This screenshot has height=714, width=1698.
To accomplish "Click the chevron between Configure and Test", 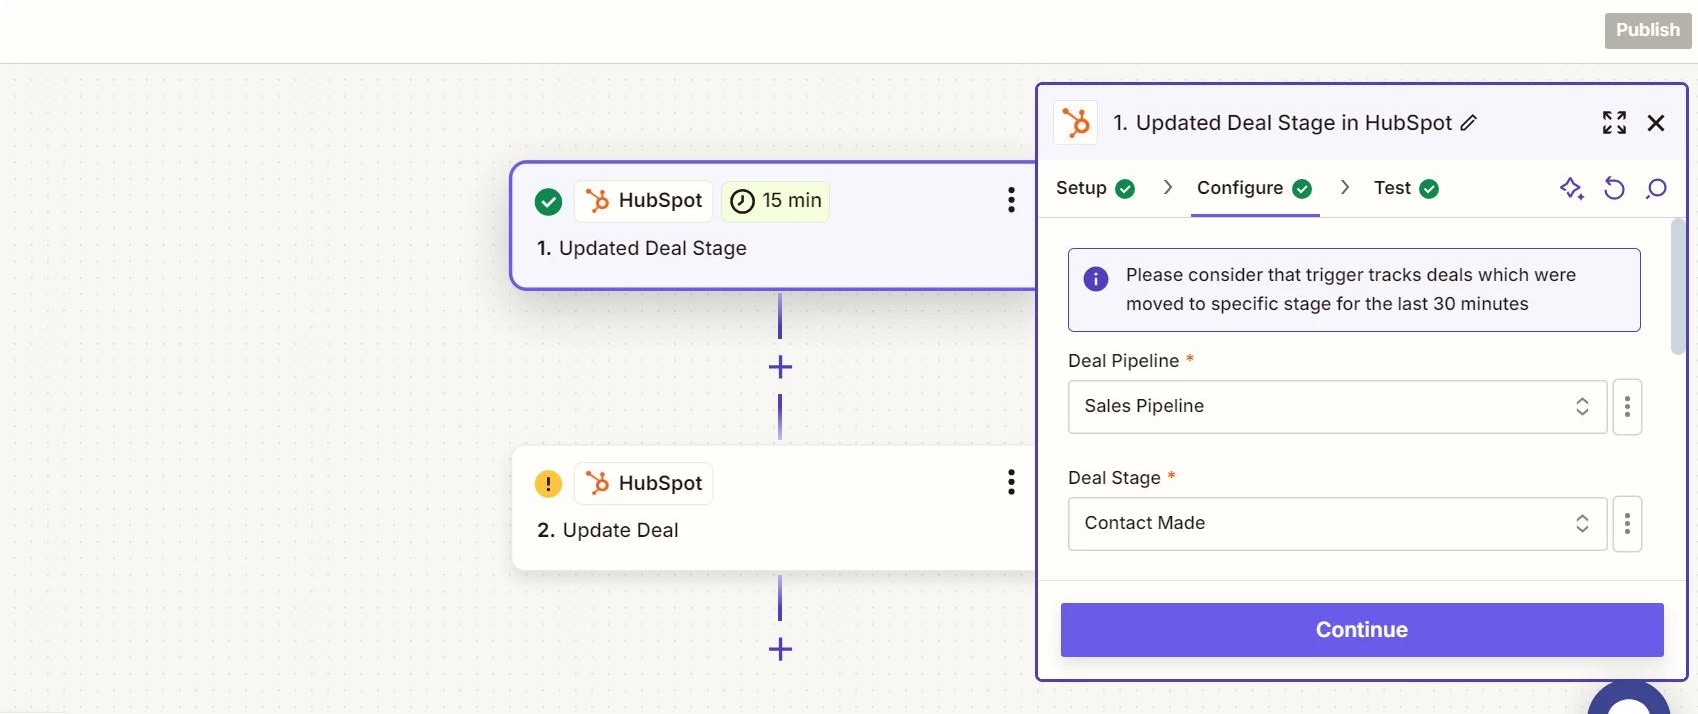I will click(1345, 188).
